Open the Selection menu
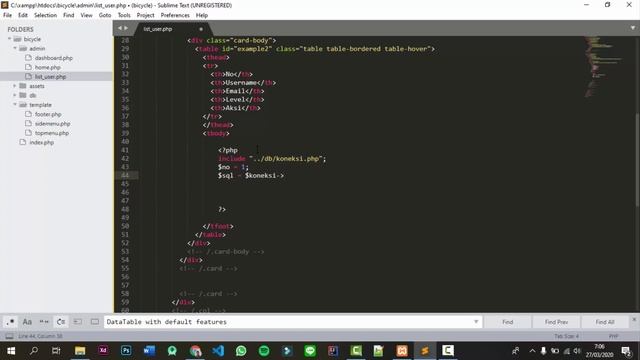640x360 pixels. 45,15
